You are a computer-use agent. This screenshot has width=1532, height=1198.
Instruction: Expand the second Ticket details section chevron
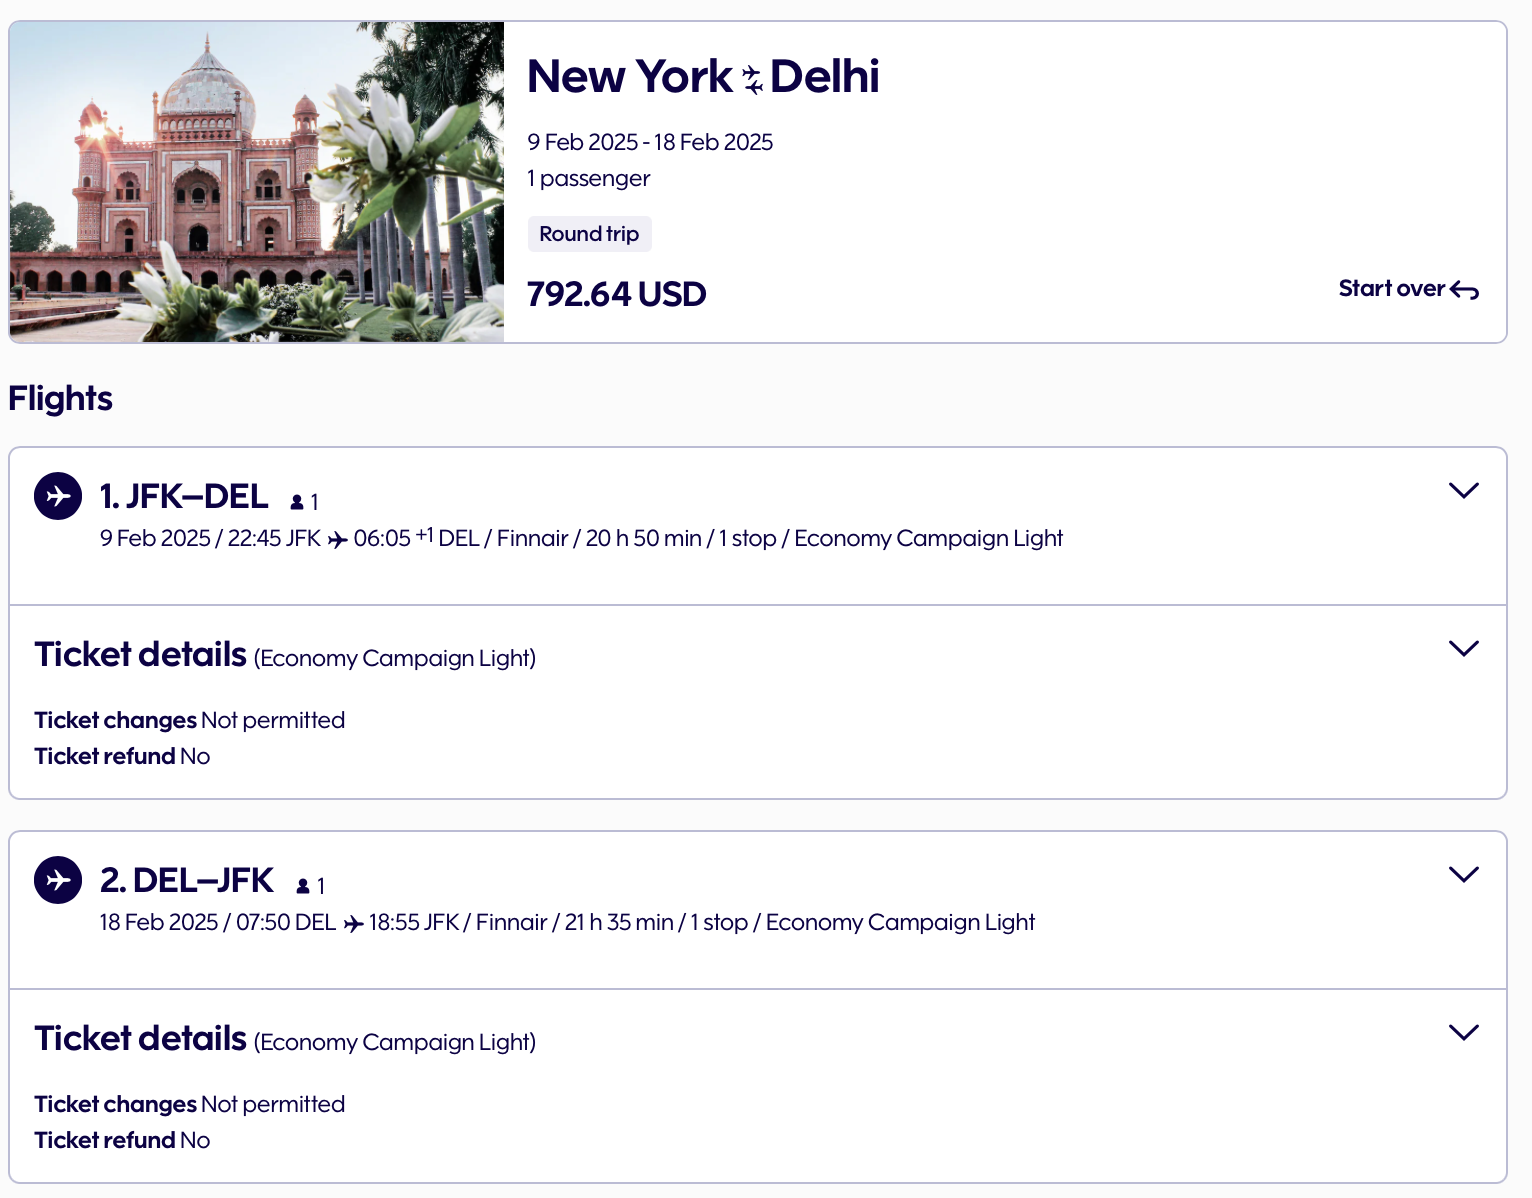click(1464, 1032)
